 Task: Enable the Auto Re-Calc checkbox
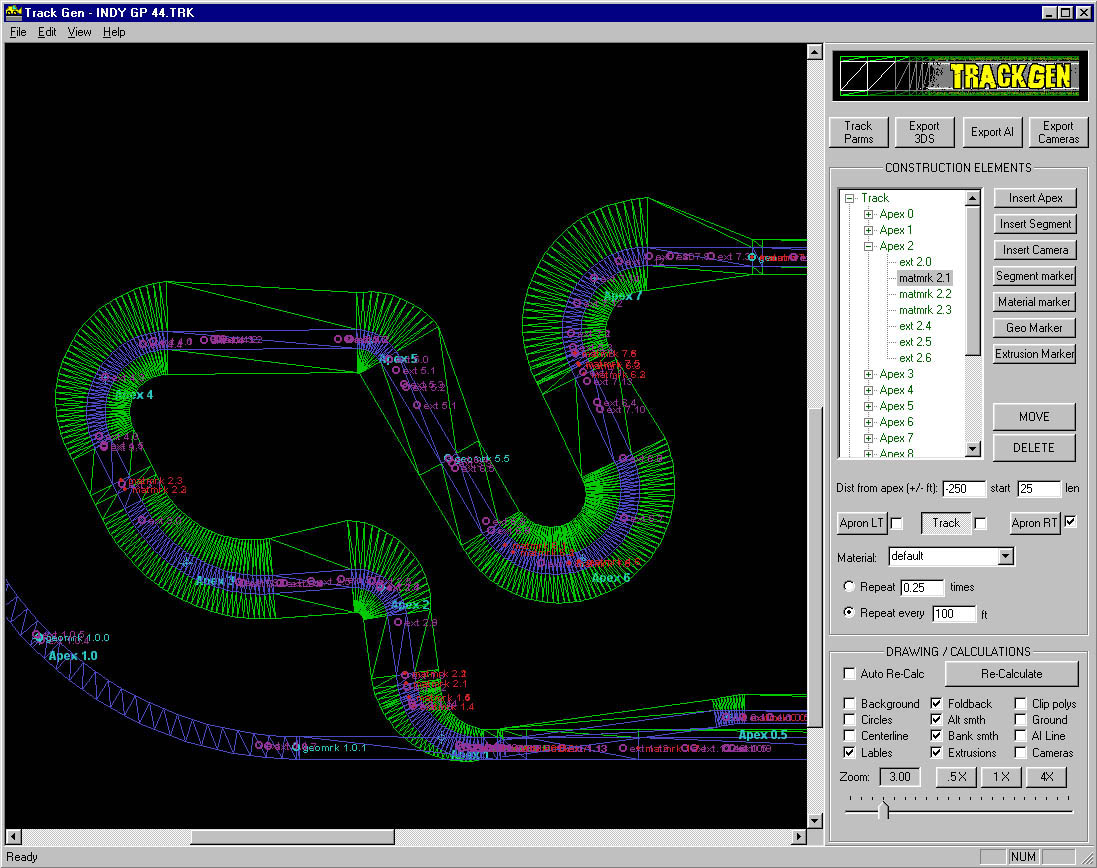[850, 674]
